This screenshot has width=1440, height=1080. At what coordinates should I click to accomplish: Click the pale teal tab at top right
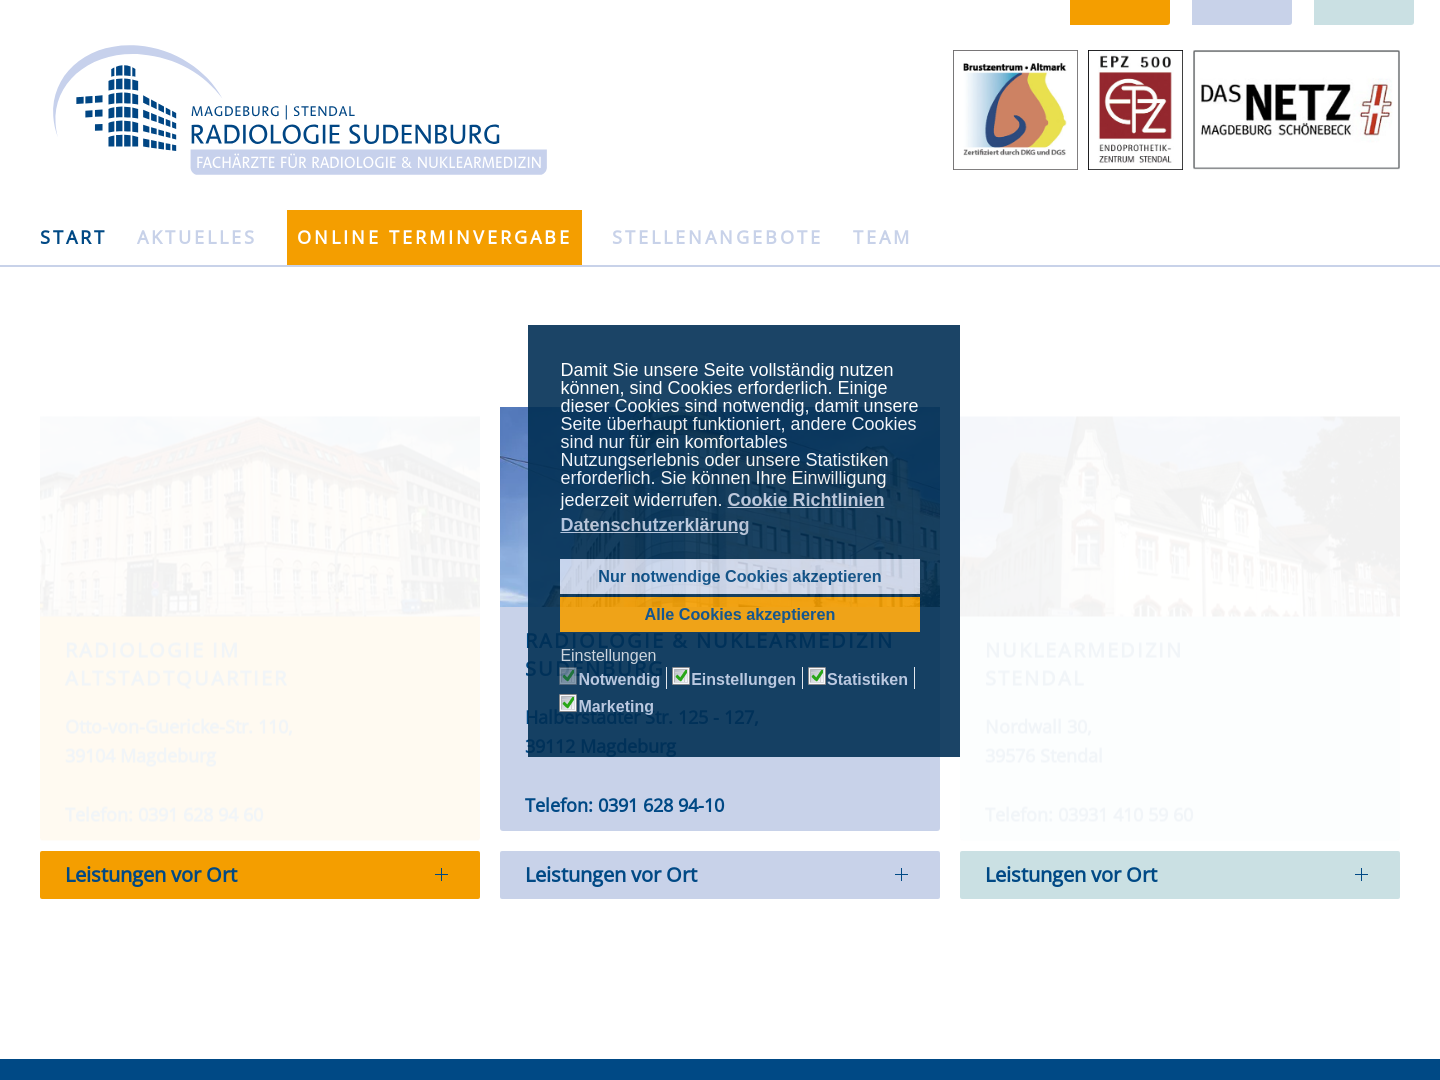point(1364,12)
